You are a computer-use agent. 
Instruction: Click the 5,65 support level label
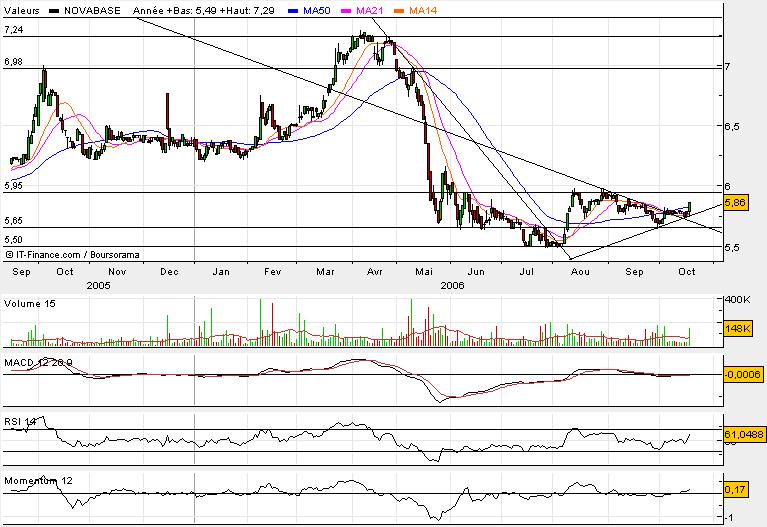(x=13, y=221)
